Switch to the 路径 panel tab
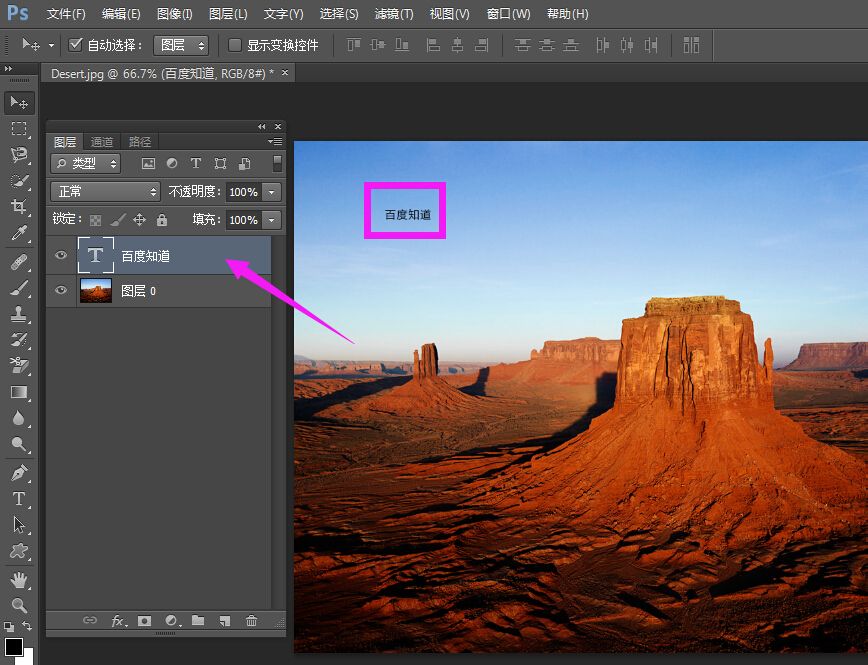Viewport: 868px width, 665px height. [x=140, y=142]
